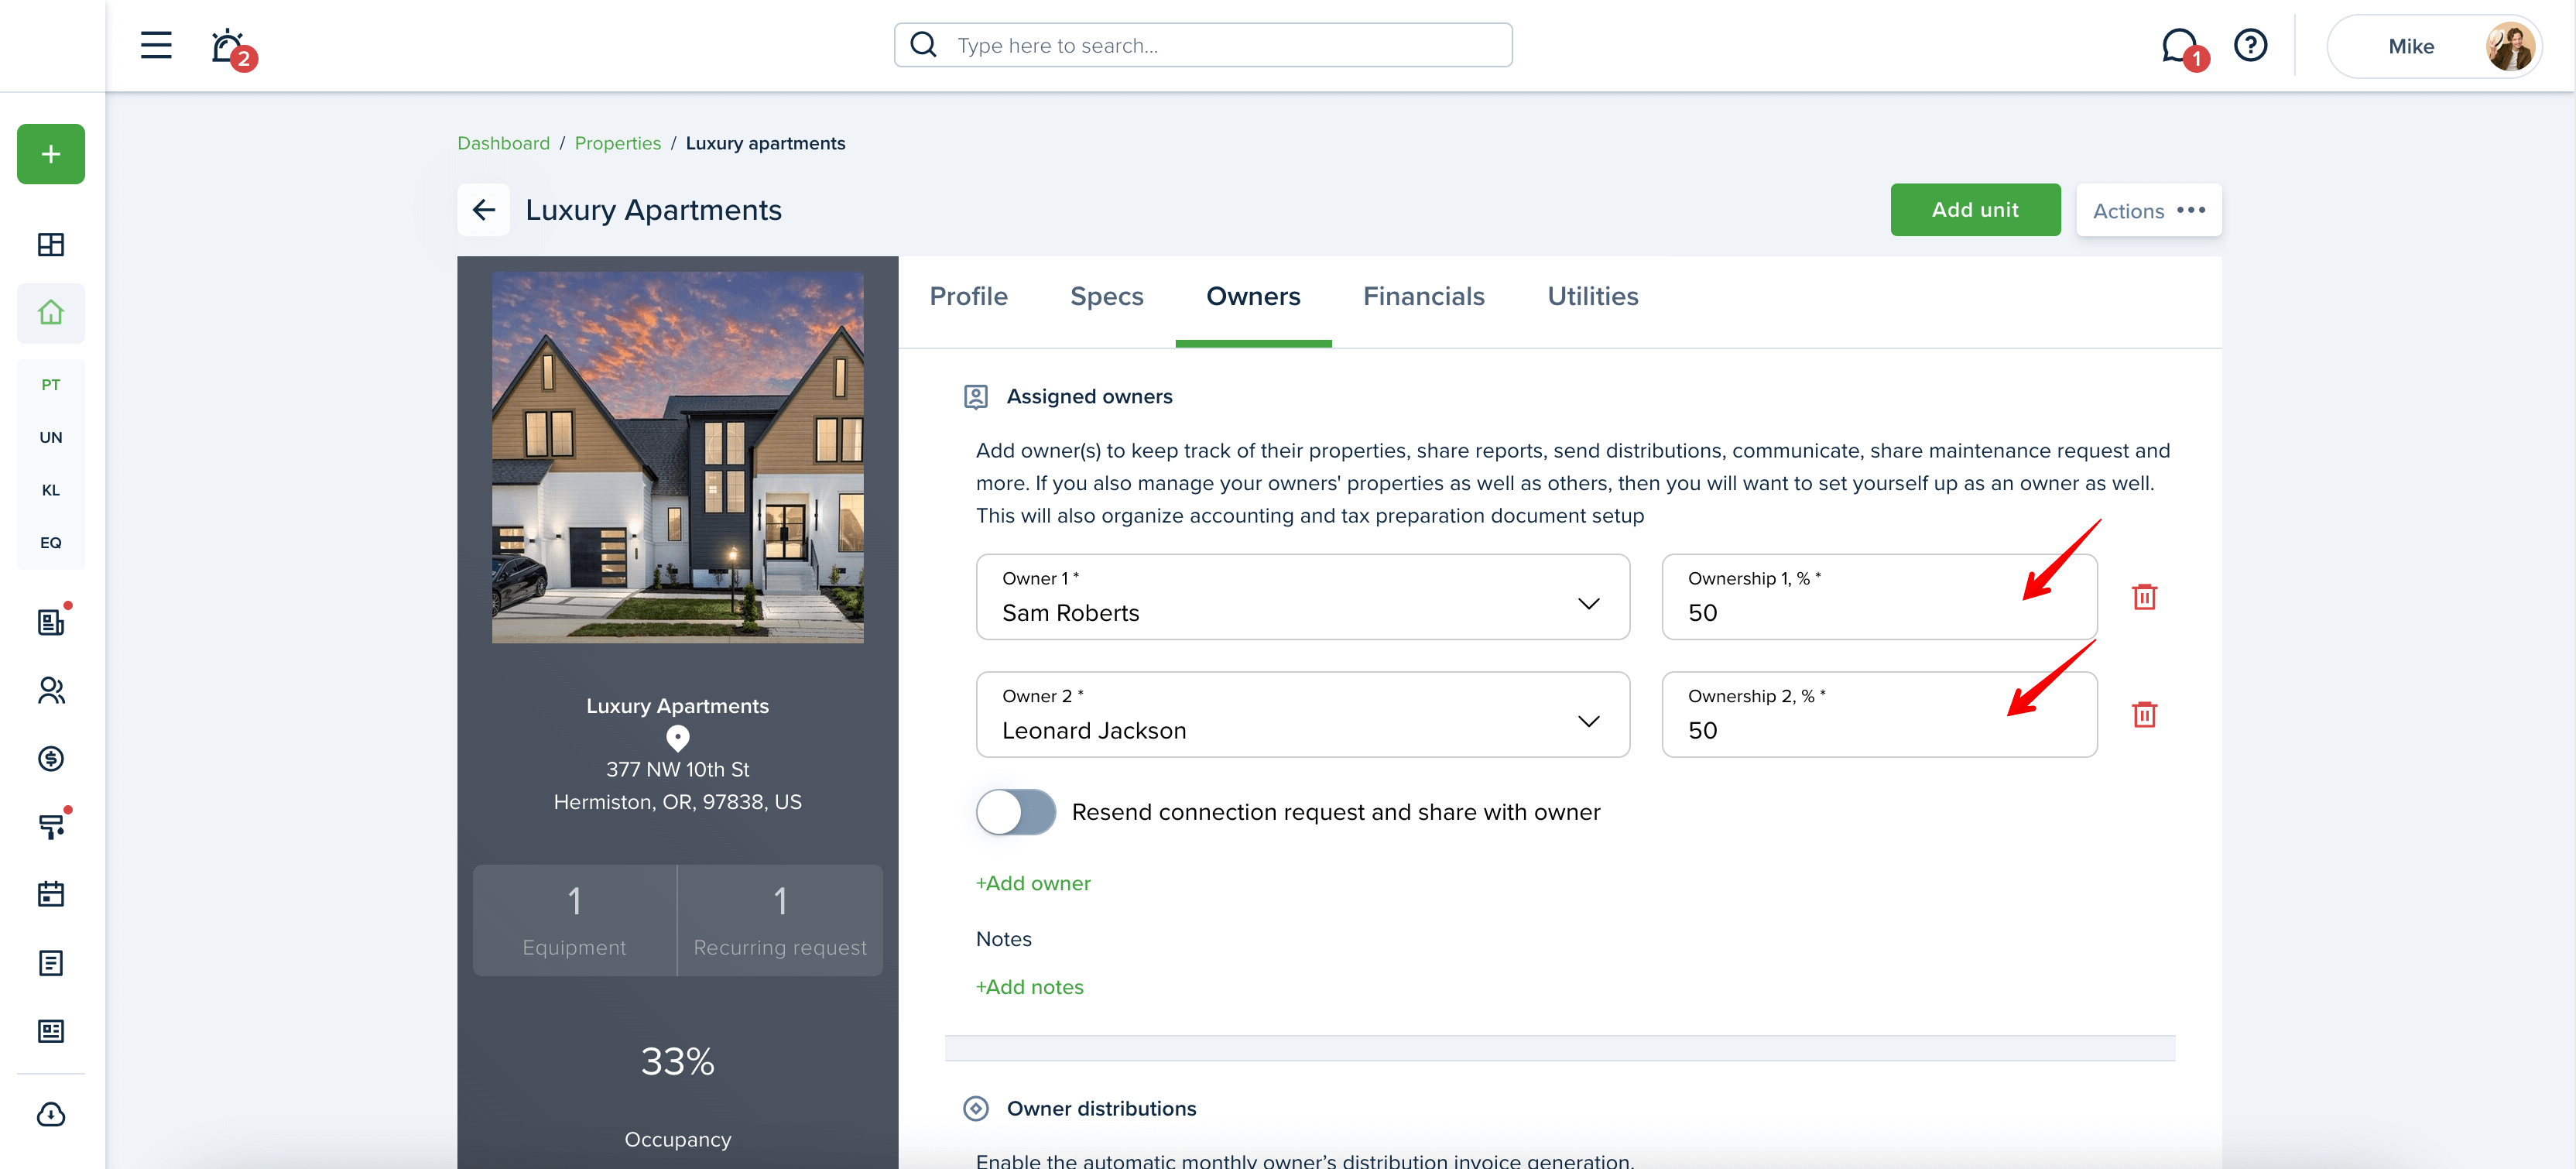The width and height of the screenshot is (2576, 1169).
Task: Open chat messages icon
Action: click(x=2181, y=47)
